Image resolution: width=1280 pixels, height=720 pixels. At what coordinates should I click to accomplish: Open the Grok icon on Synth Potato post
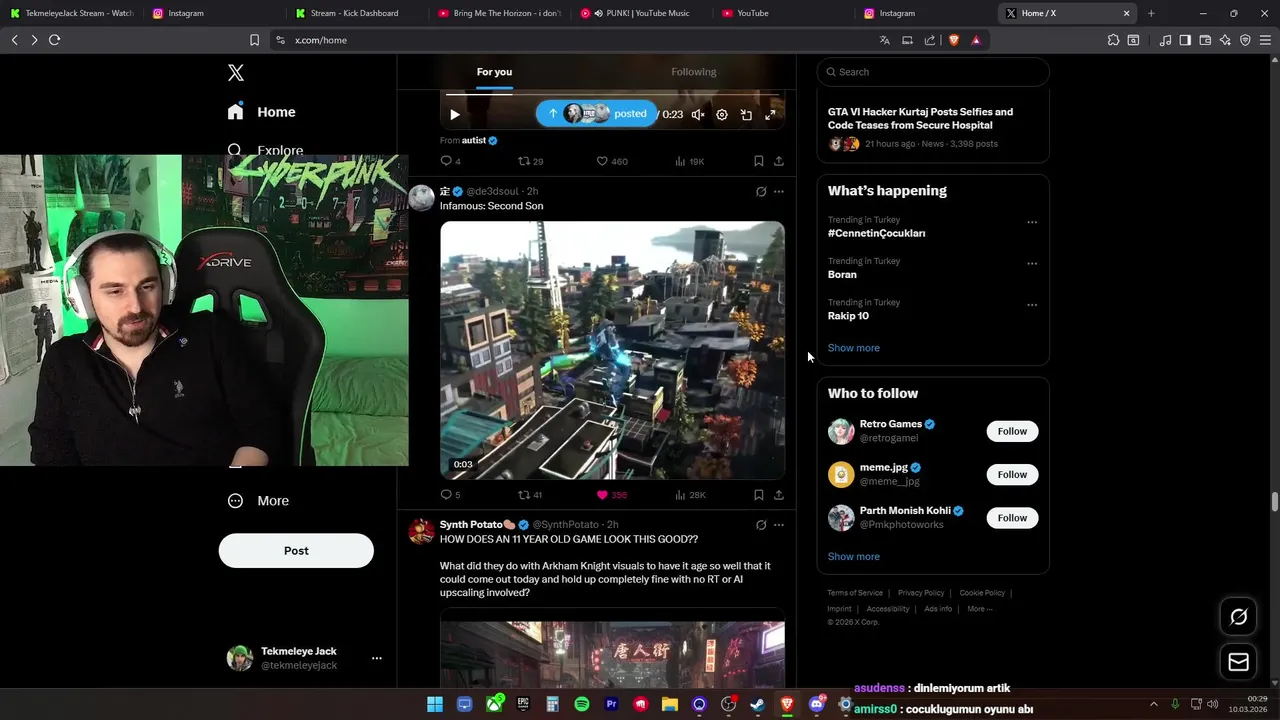tap(761, 525)
